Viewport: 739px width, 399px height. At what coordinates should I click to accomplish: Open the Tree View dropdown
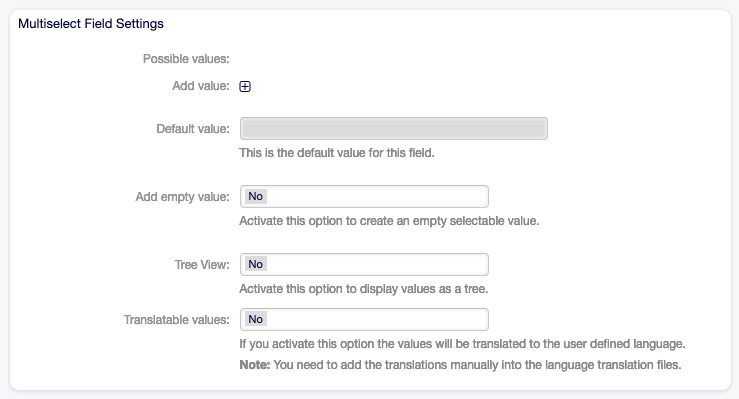[x=364, y=264]
